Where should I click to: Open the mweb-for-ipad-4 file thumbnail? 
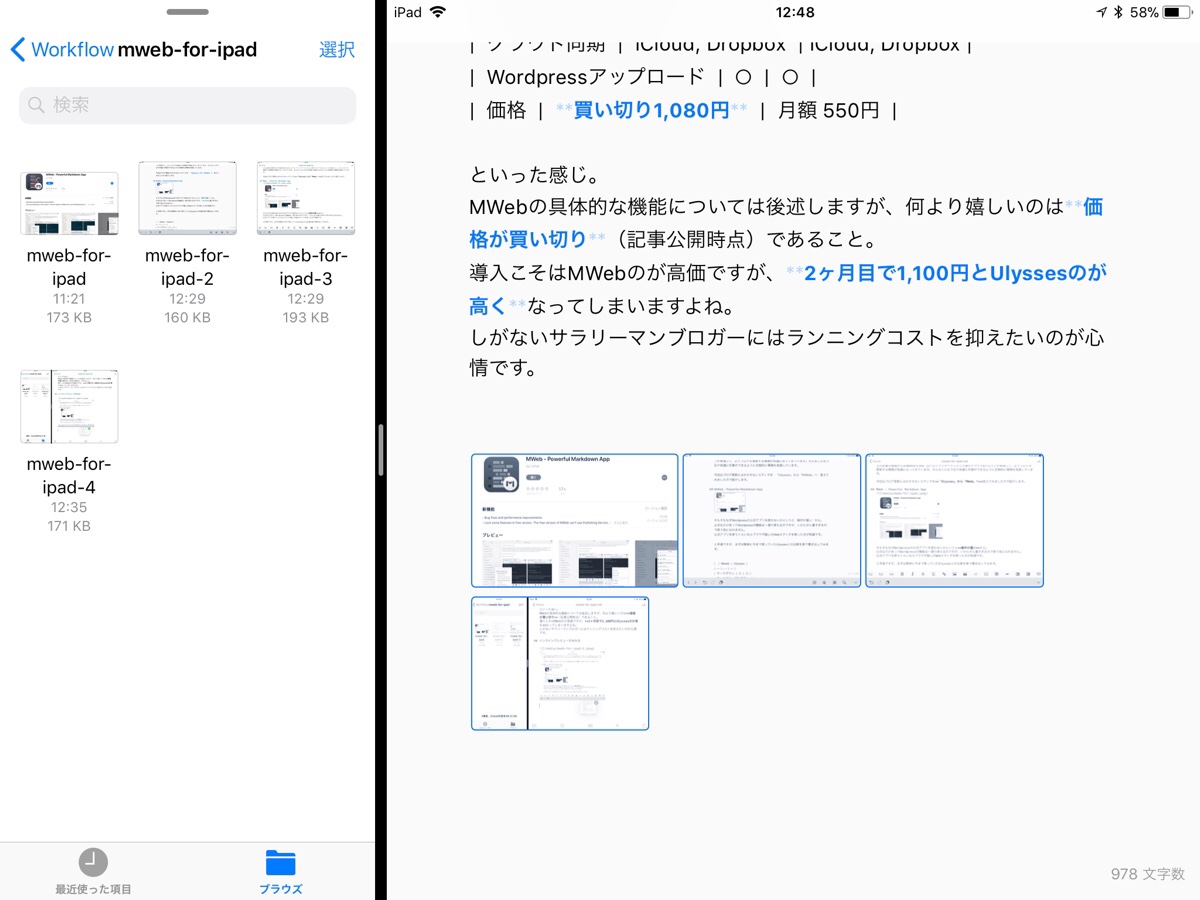click(69, 406)
